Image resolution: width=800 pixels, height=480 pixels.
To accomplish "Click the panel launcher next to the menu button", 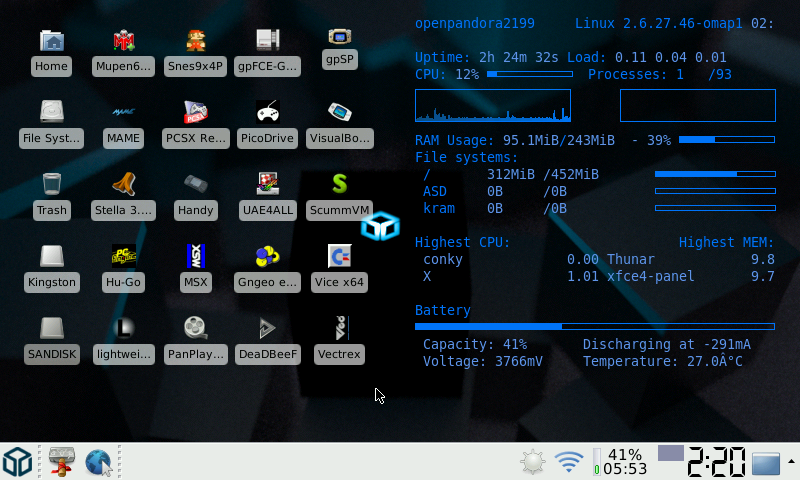I will click(62, 462).
